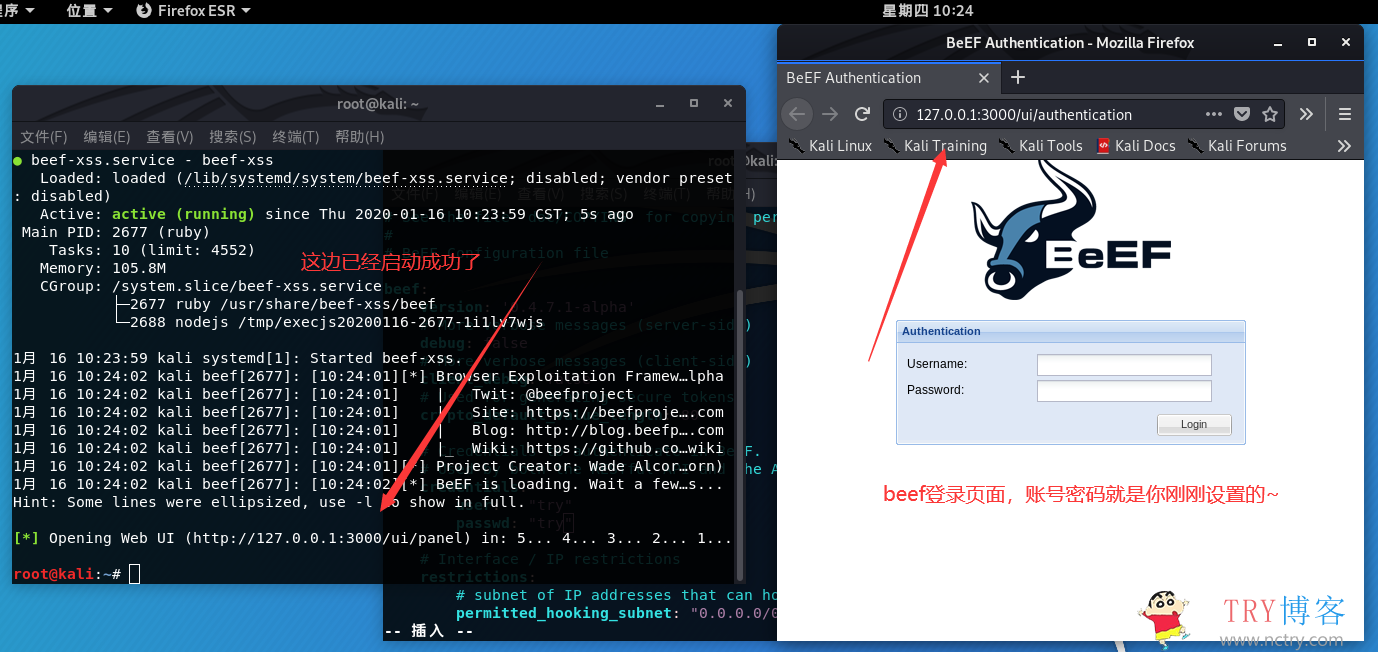Close the Firefox window
1378x652 pixels.
pos(1346,42)
